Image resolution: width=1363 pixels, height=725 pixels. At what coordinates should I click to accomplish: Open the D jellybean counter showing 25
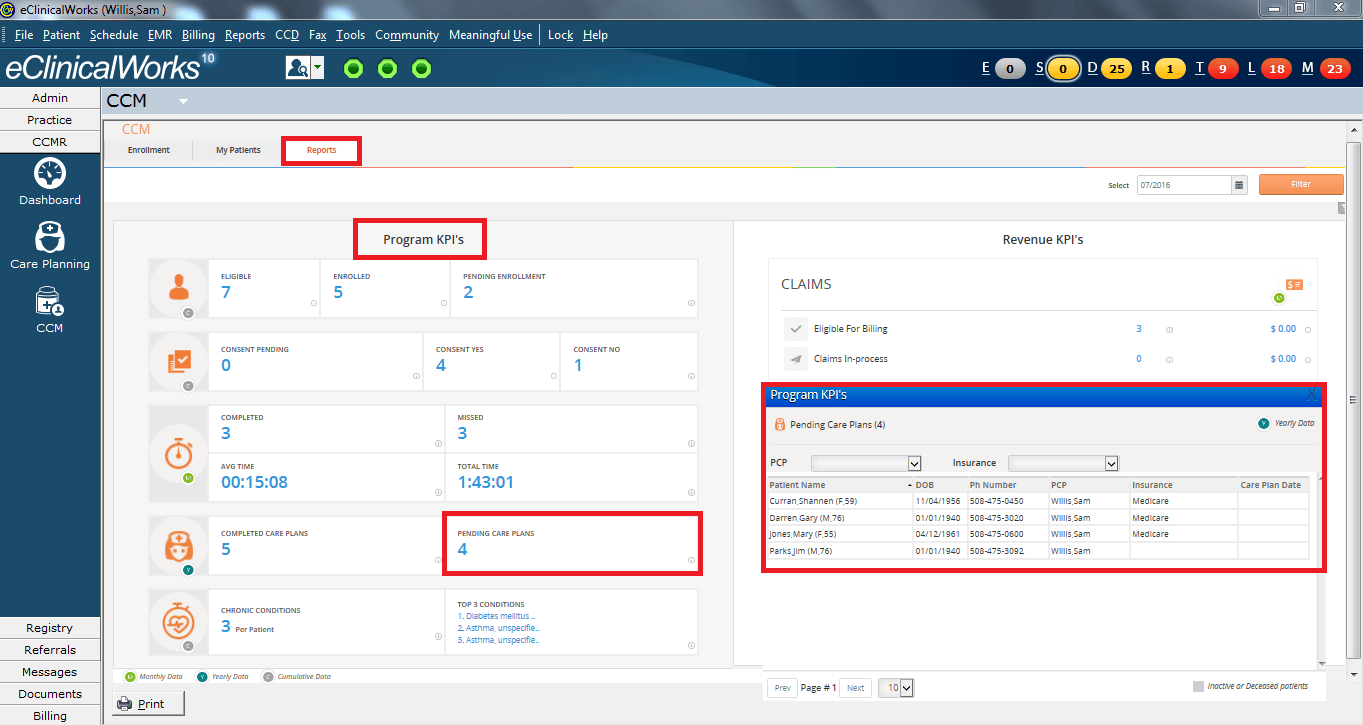(1116, 69)
